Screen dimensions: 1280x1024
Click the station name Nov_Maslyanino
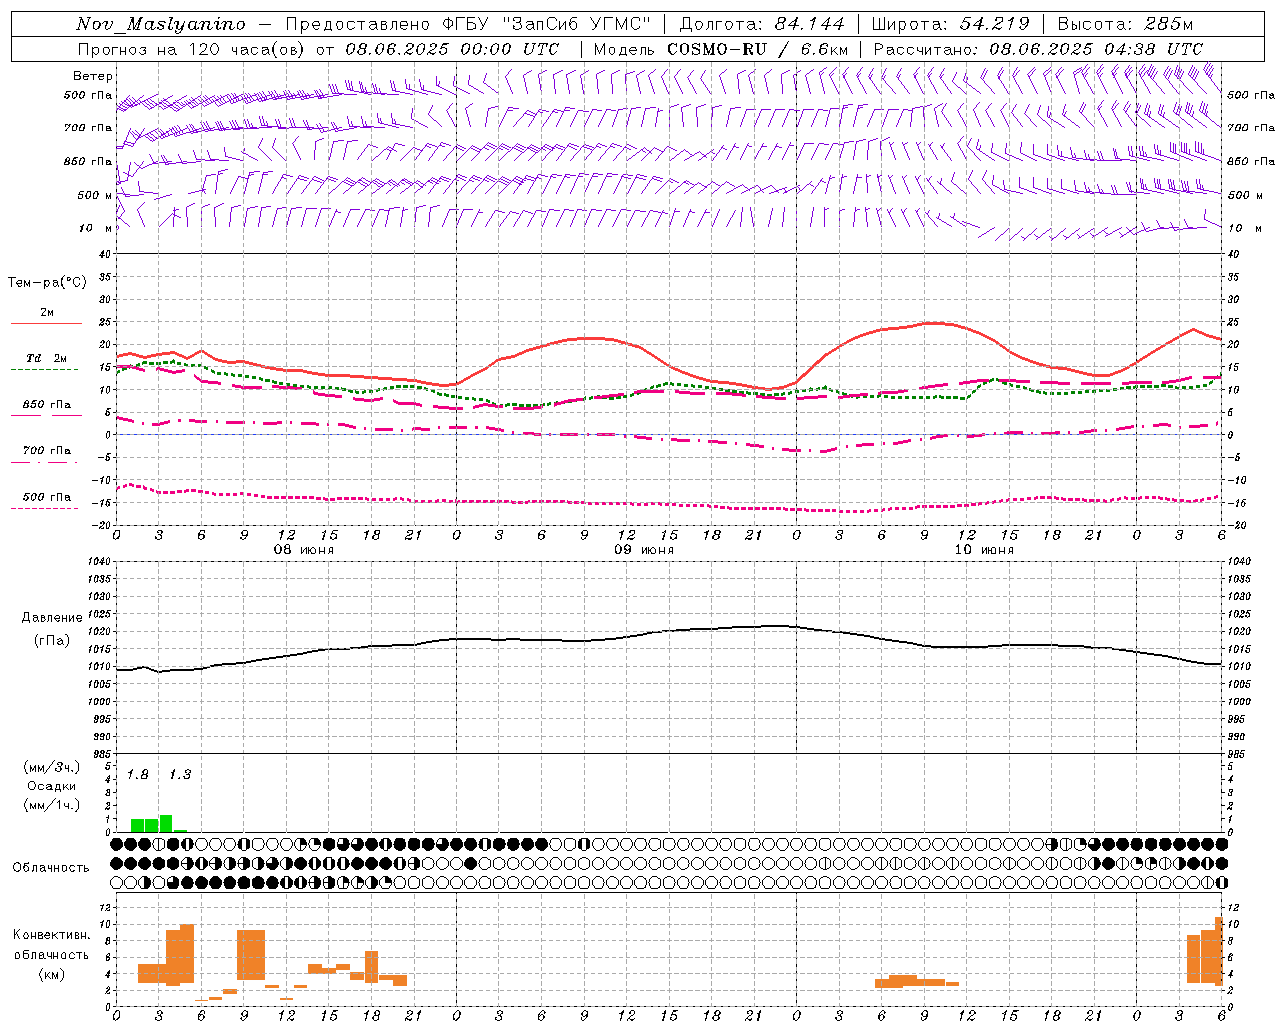161,24
